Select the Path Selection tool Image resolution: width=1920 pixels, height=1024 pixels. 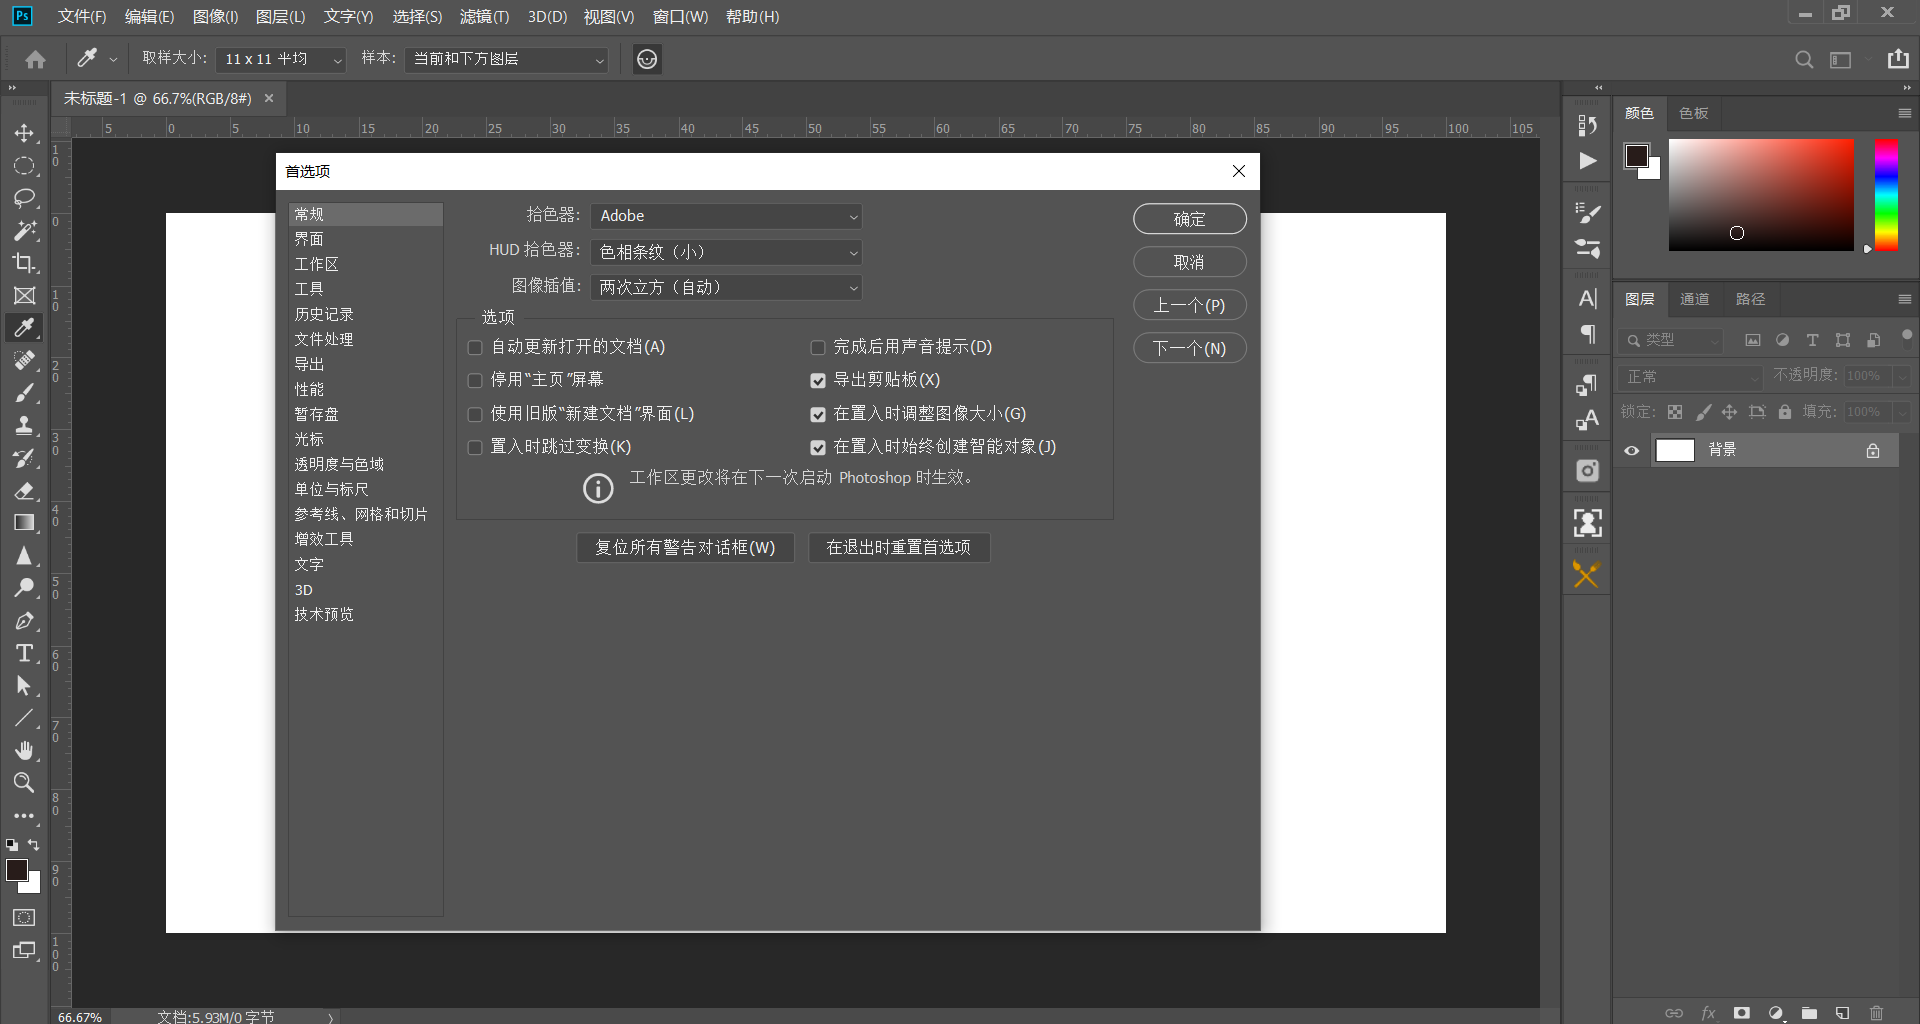pyautogui.click(x=24, y=686)
